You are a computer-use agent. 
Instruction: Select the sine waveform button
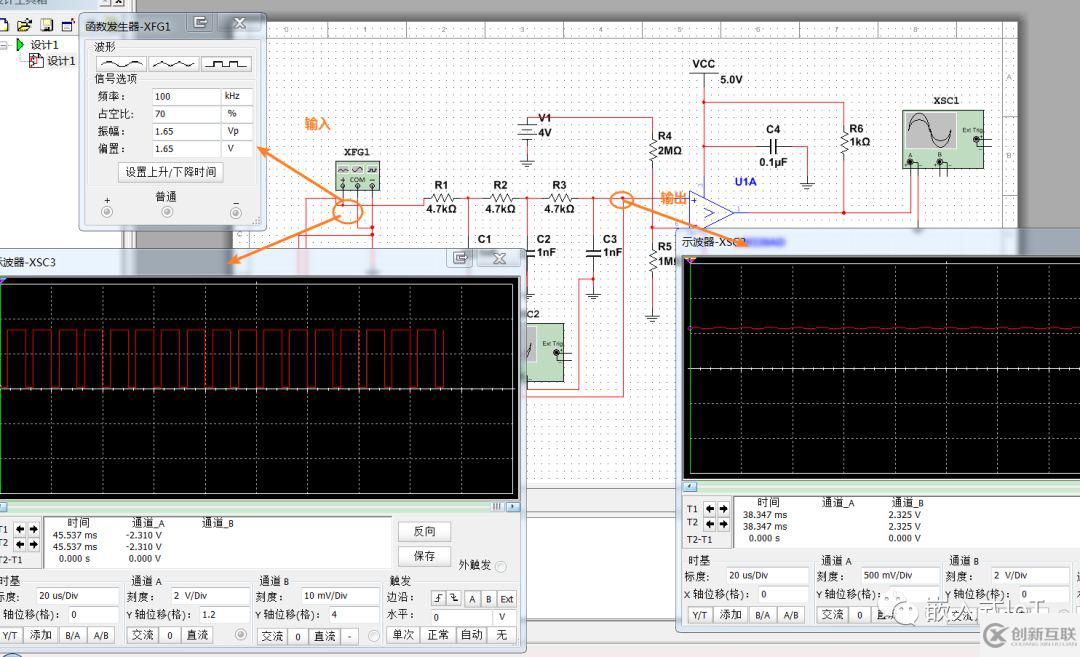pyautogui.click(x=120, y=63)
